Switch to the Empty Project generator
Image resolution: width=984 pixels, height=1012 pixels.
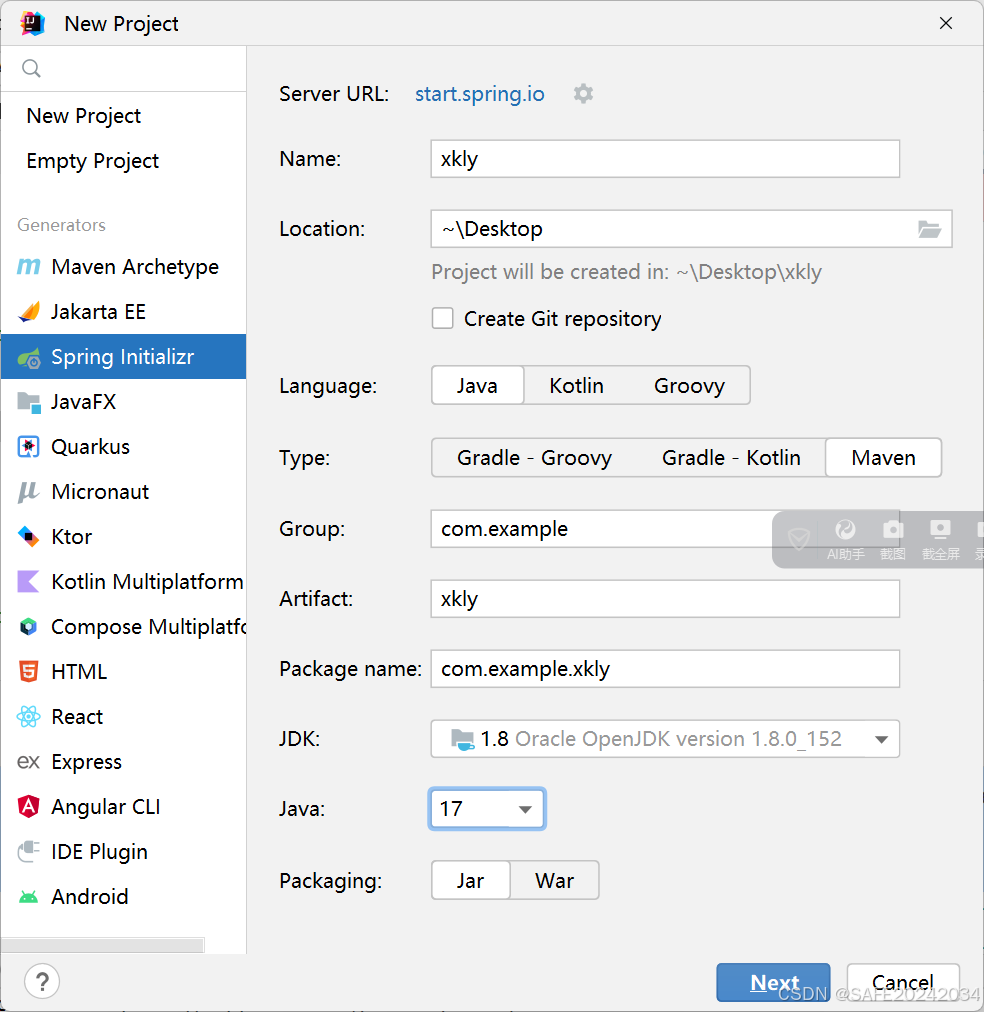pos(92,161)
